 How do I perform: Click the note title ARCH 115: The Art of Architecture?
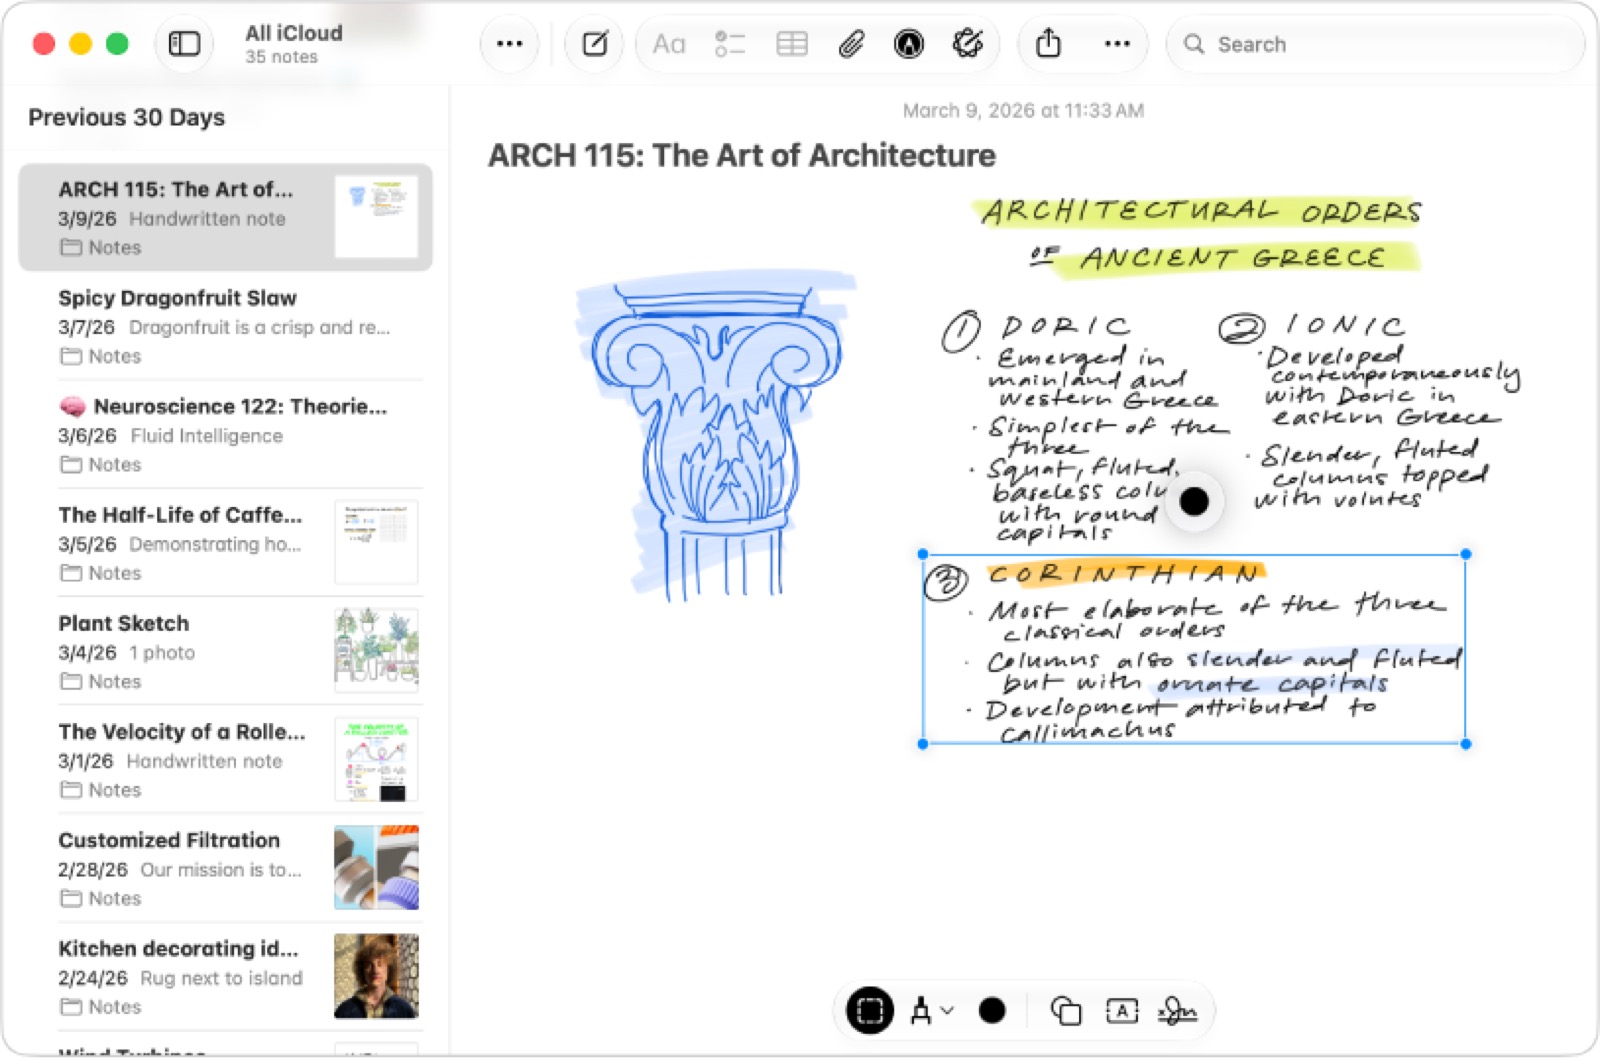741,156
